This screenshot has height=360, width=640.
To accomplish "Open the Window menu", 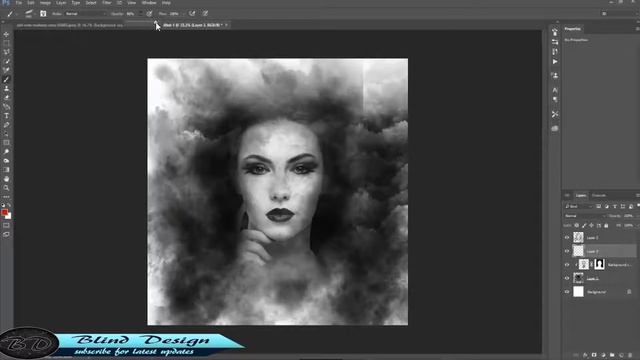I will tap(149, 3).
